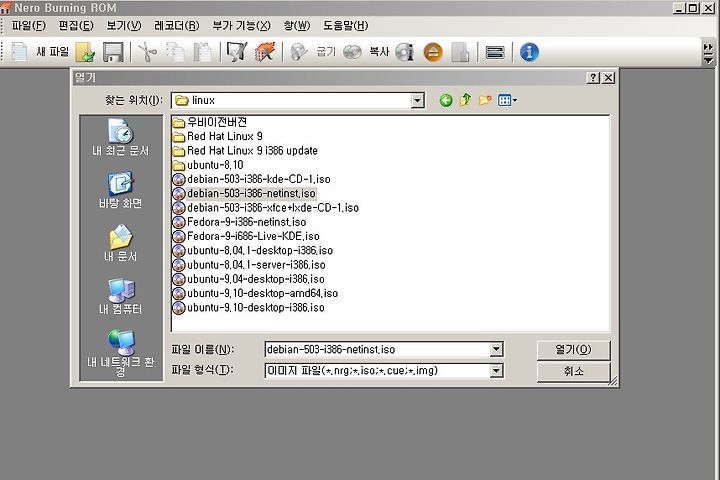Click the Nero Express switch icon
The image size is (720, 480).
pos(264,52)
